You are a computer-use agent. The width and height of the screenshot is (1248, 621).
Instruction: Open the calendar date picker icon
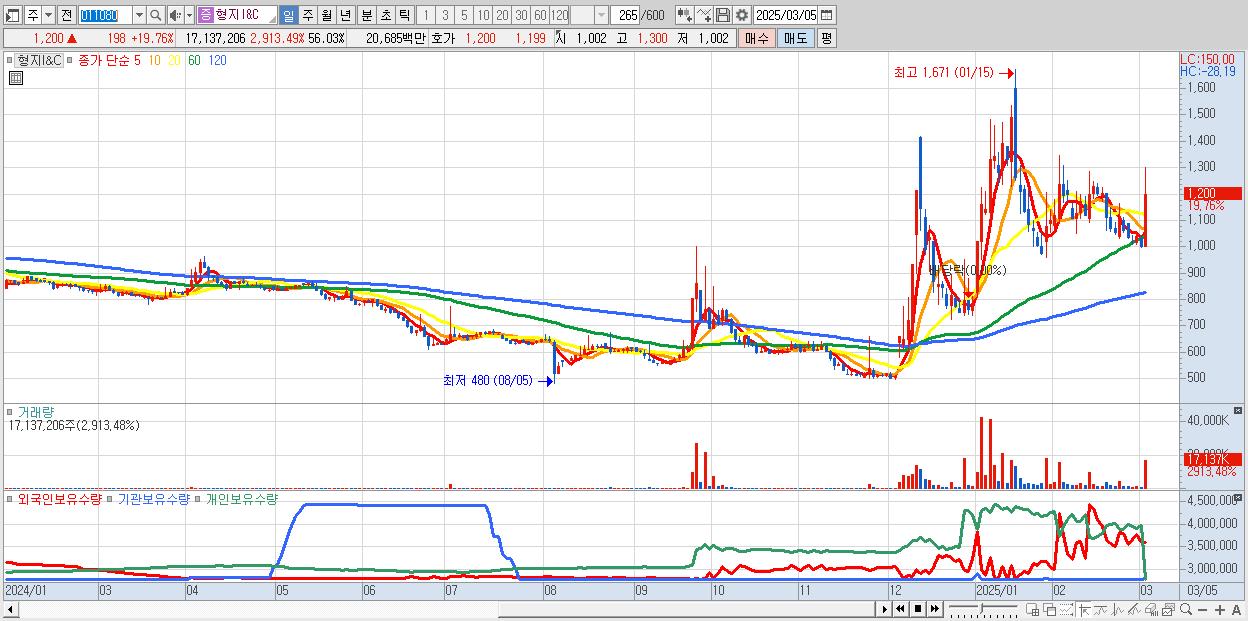coord(826,15)
